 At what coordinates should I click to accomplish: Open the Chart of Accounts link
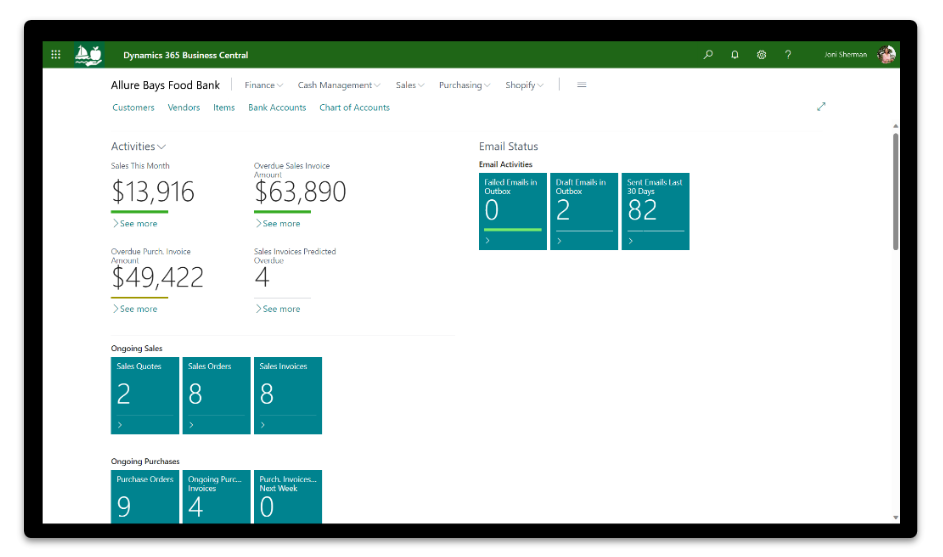(354, 107)
